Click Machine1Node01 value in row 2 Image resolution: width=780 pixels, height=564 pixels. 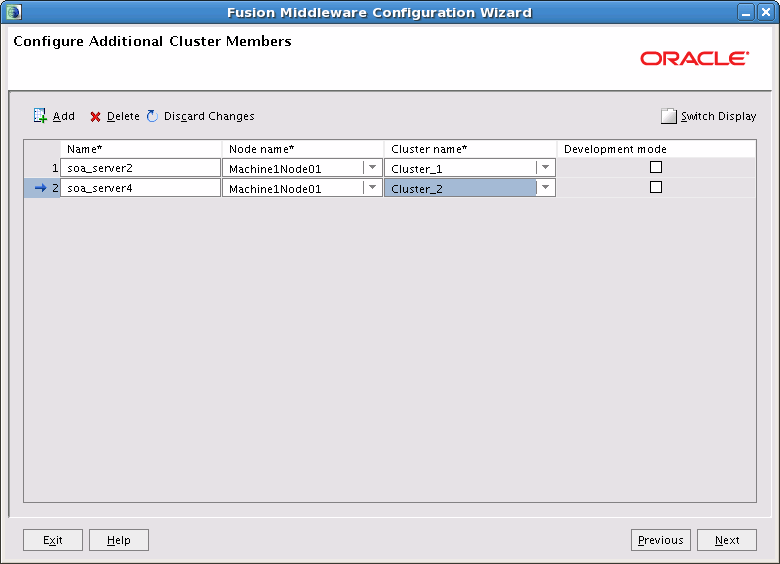tap(275, 189)
